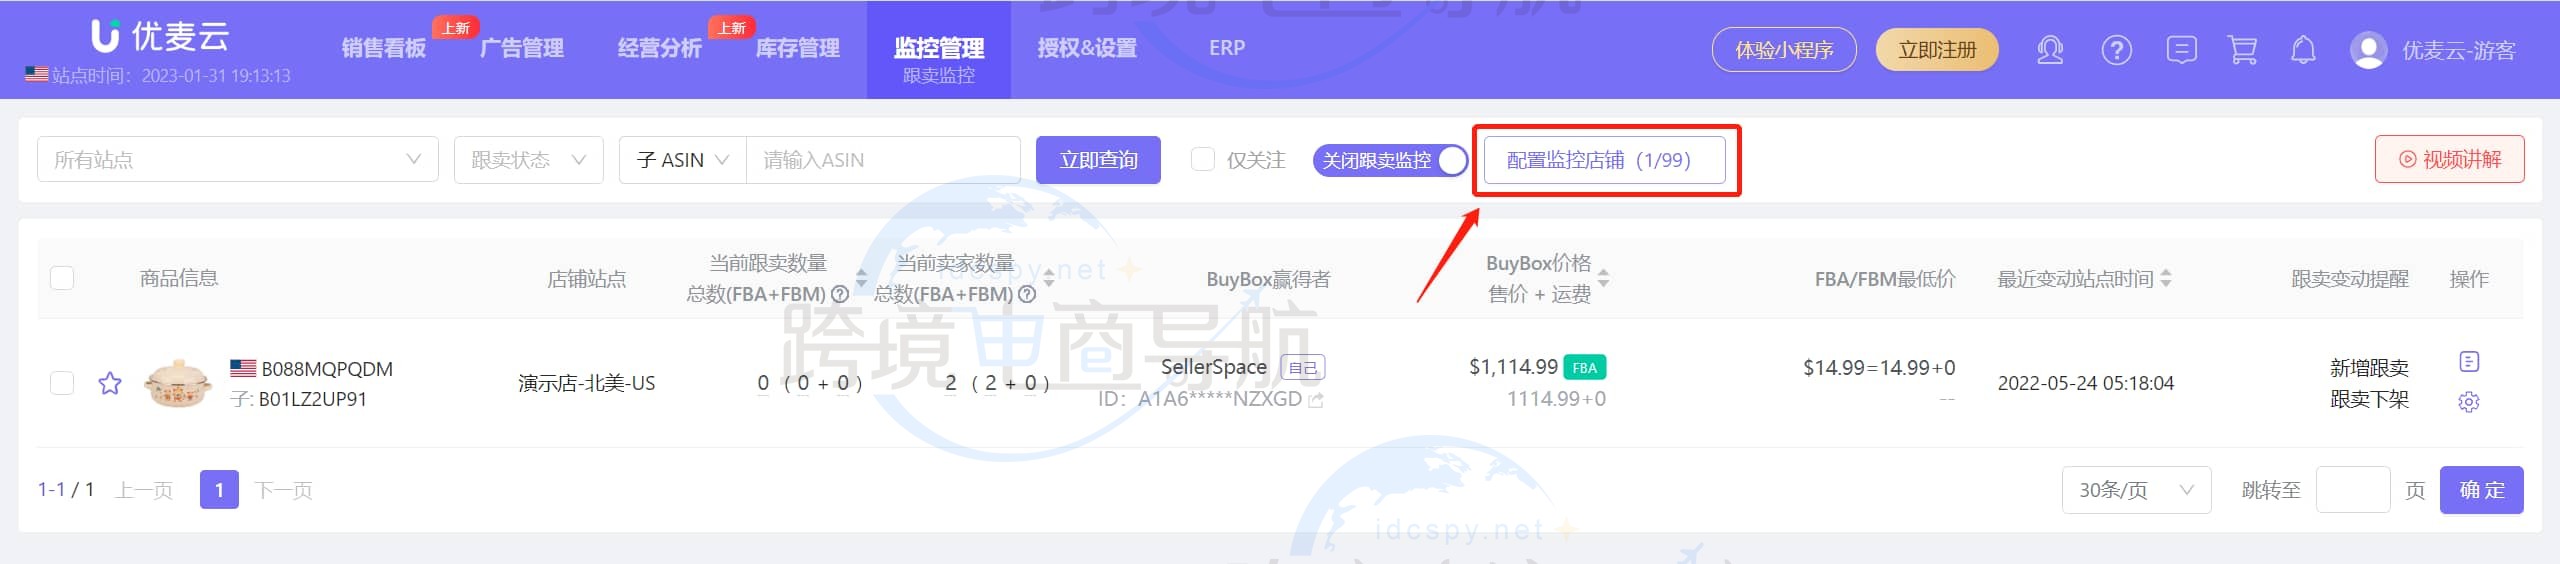Open the customer service headset icon
Viewport: 2560px width, 564px height.
[2050, 50]
